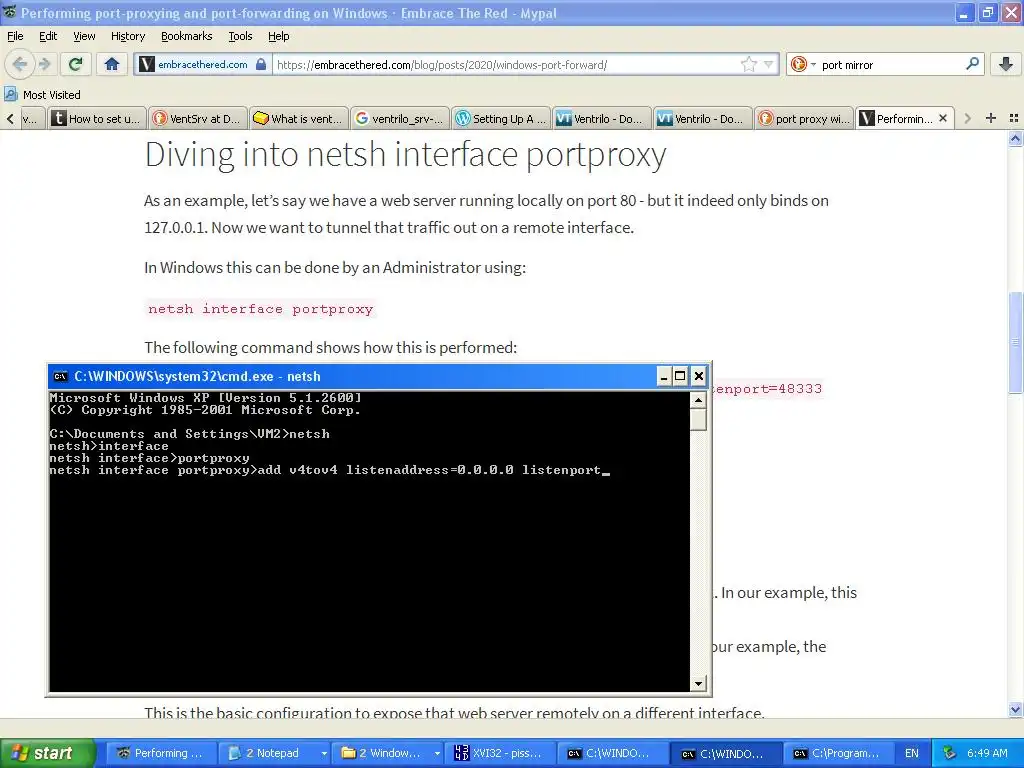Switch to the 'XVI32 - piss...' taskbar button
Viewport: 1024px width, 768px height.
(x=500, y=753)
